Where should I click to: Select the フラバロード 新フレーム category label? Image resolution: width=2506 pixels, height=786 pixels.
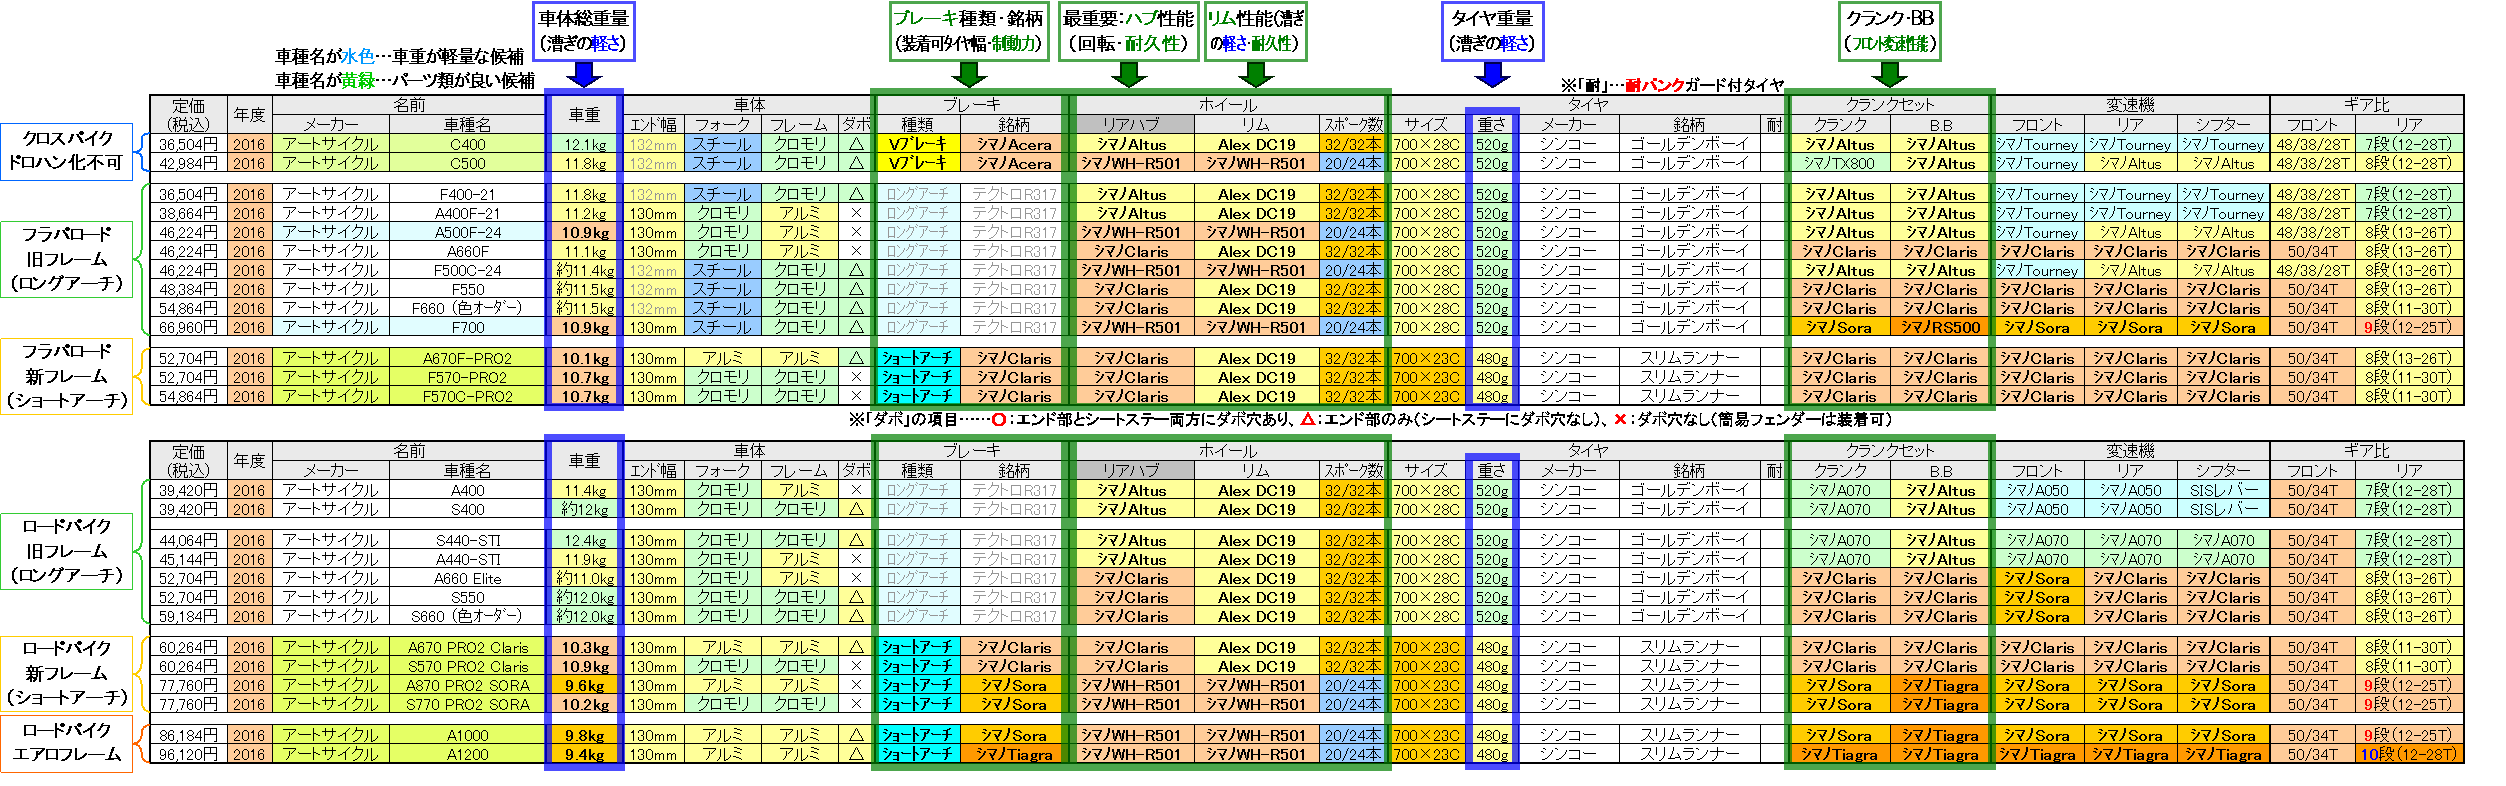[66, 376]
